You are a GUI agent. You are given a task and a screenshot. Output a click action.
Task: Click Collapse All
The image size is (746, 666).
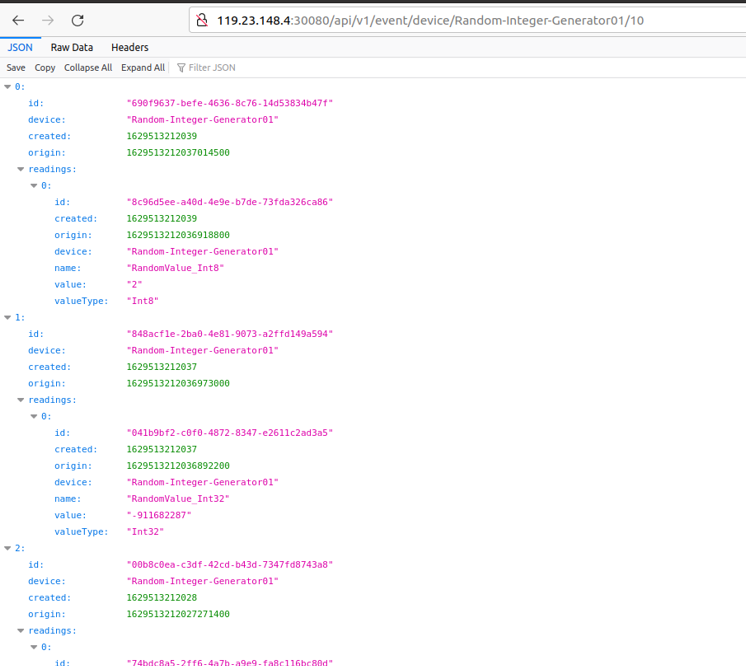click(x=88, y=68)
